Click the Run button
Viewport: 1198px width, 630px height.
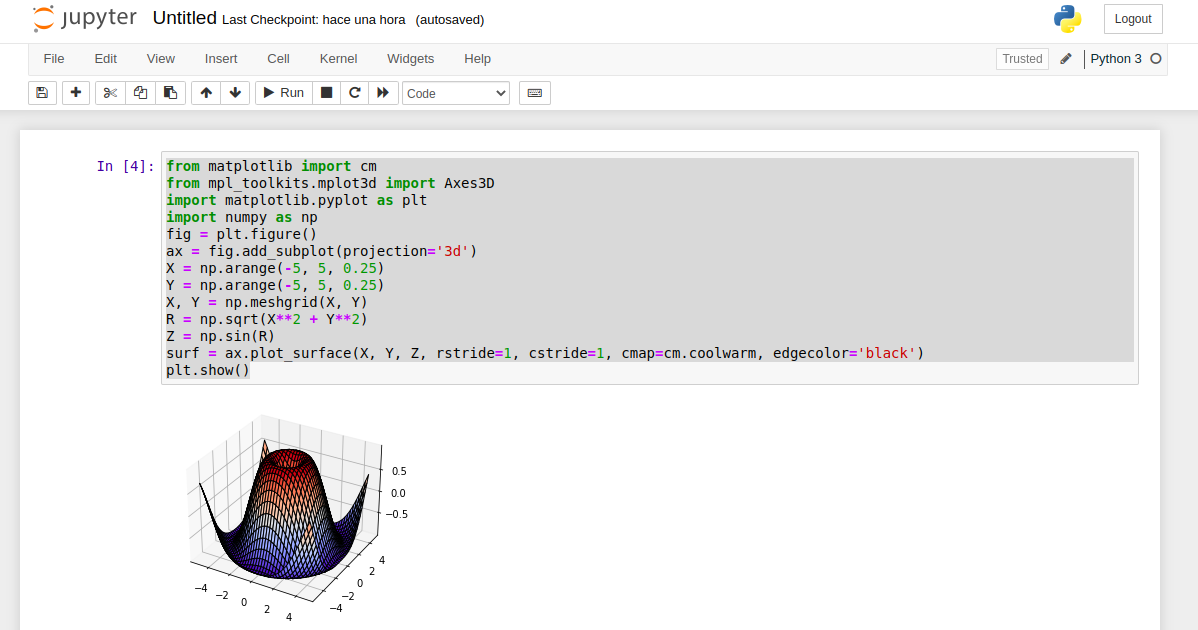[x=282, y=93]
